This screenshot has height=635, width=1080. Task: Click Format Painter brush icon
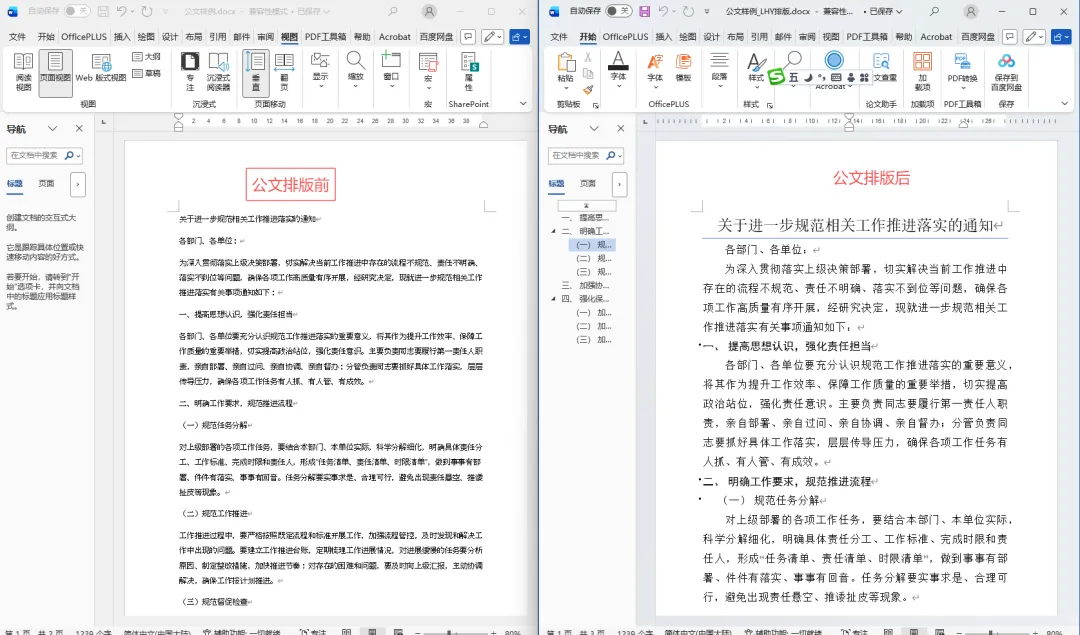pos(588,90)
